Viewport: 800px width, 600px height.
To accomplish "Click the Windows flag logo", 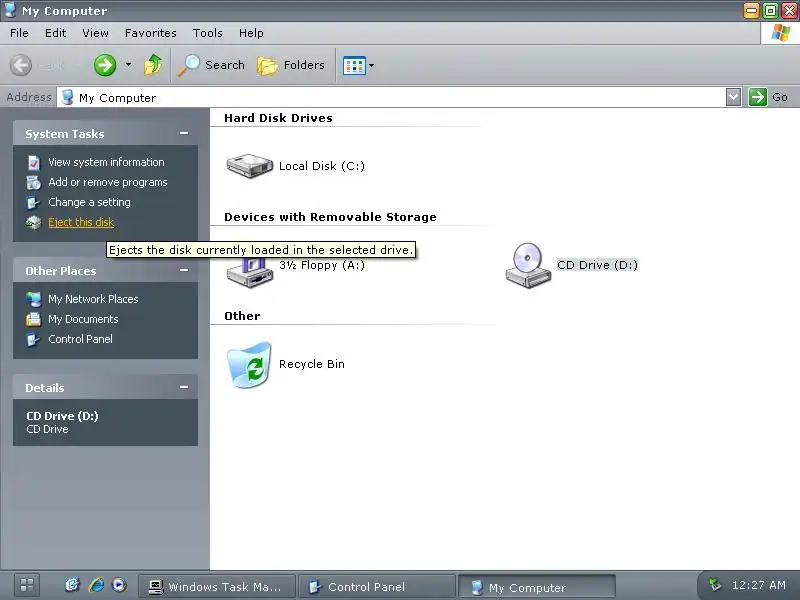I will pos(780,33).
